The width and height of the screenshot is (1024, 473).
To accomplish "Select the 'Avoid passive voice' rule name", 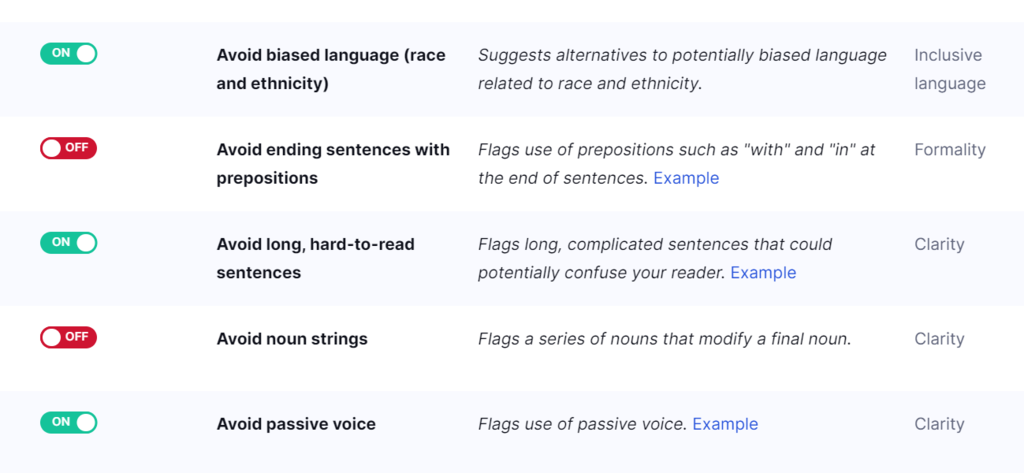I will pyautogui.click(x=296, y=424).
